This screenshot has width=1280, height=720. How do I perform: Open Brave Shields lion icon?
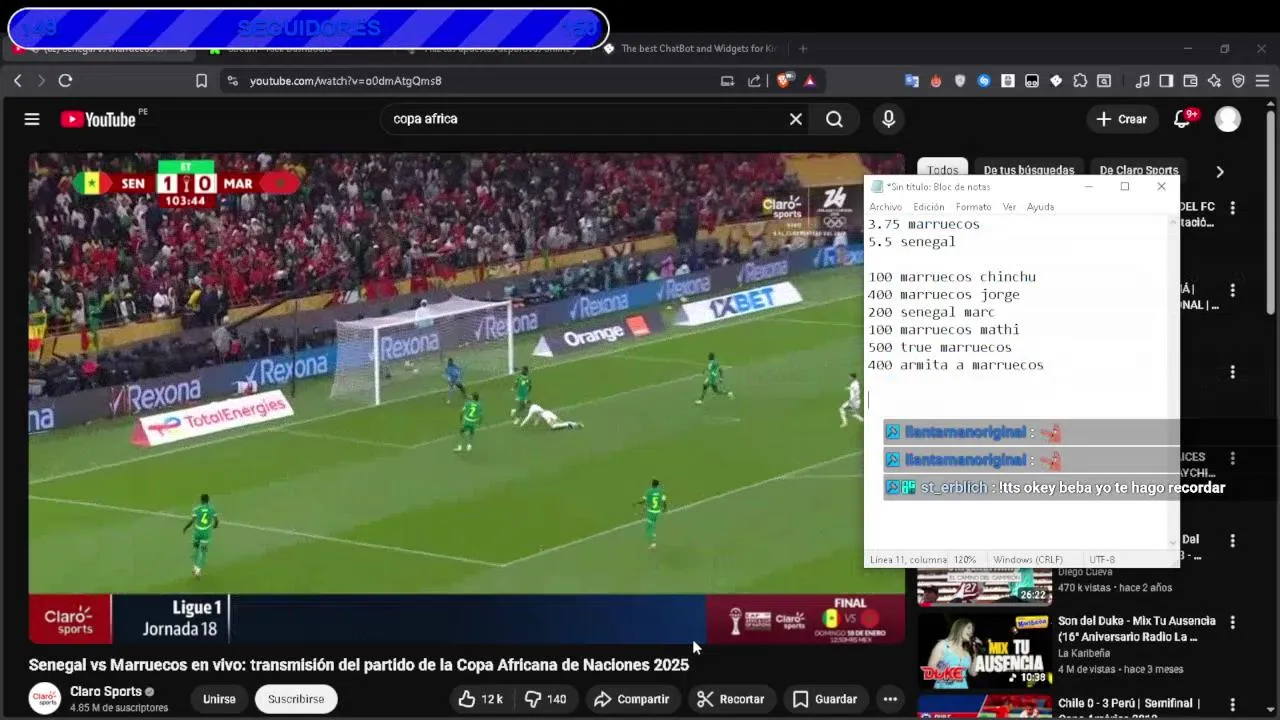(786, 81)
